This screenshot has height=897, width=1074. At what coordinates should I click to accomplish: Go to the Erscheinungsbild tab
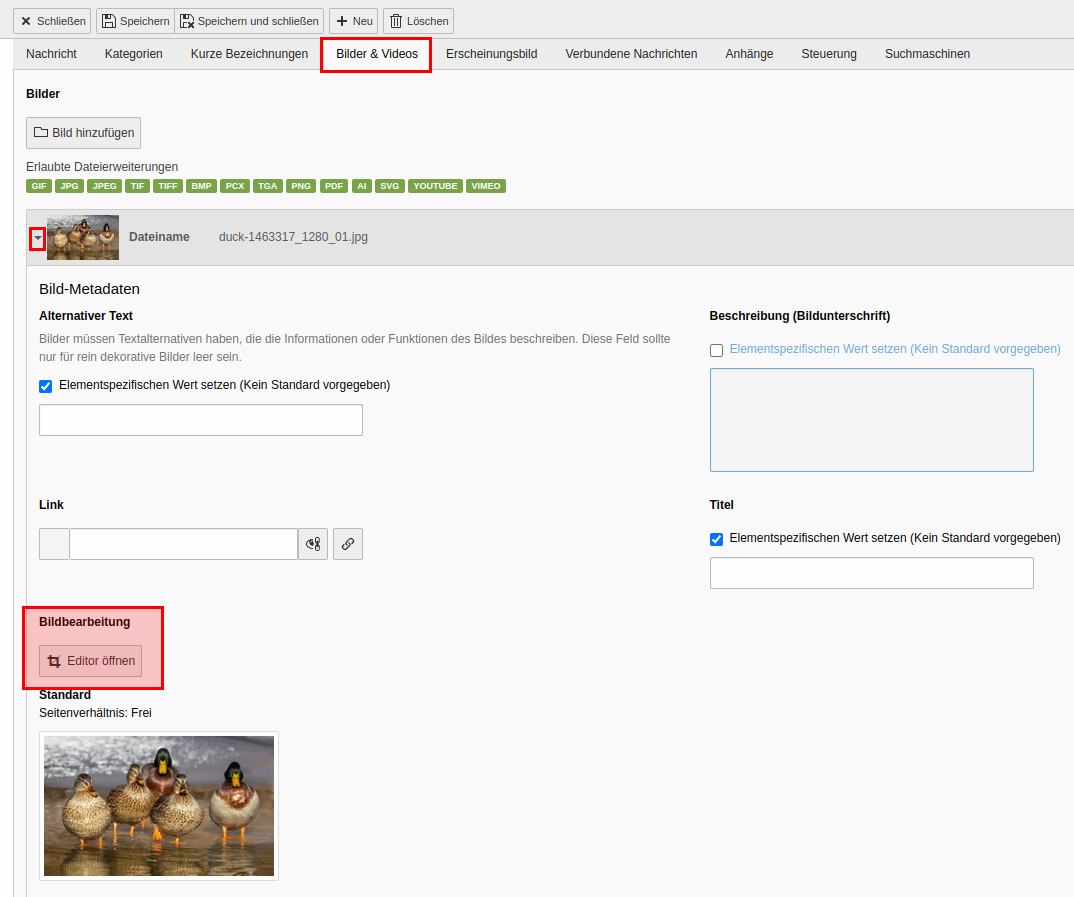click(x=491, y=54)
